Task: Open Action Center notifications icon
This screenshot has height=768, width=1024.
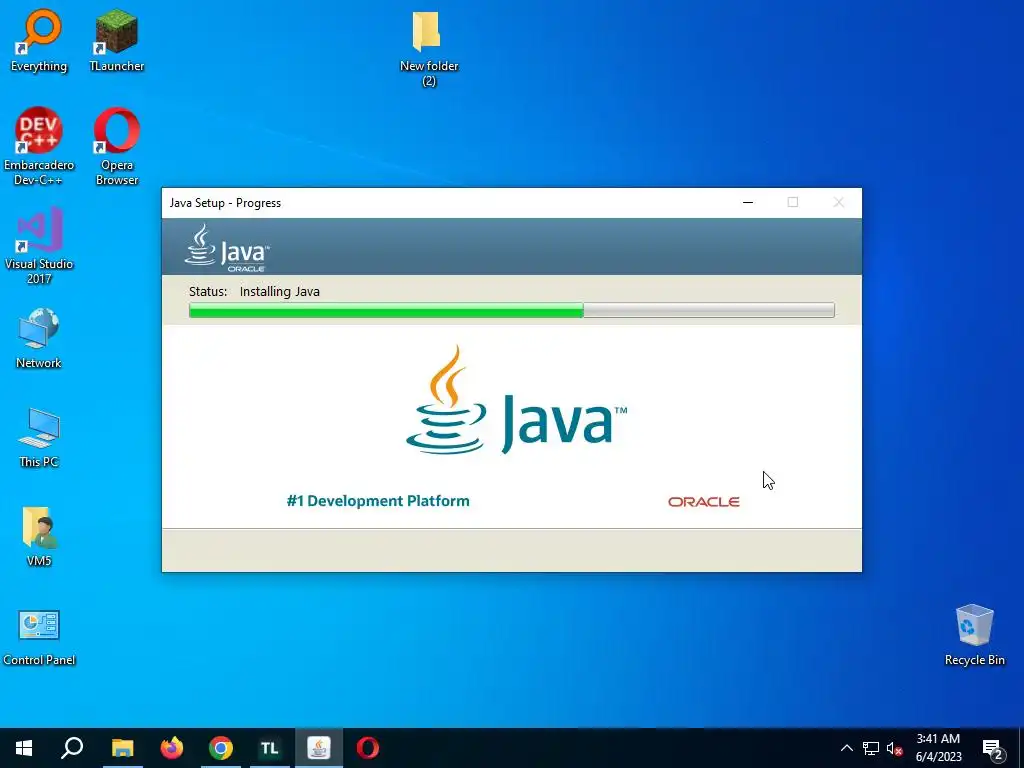Action: pyautogui.click(x=993, y=748)
